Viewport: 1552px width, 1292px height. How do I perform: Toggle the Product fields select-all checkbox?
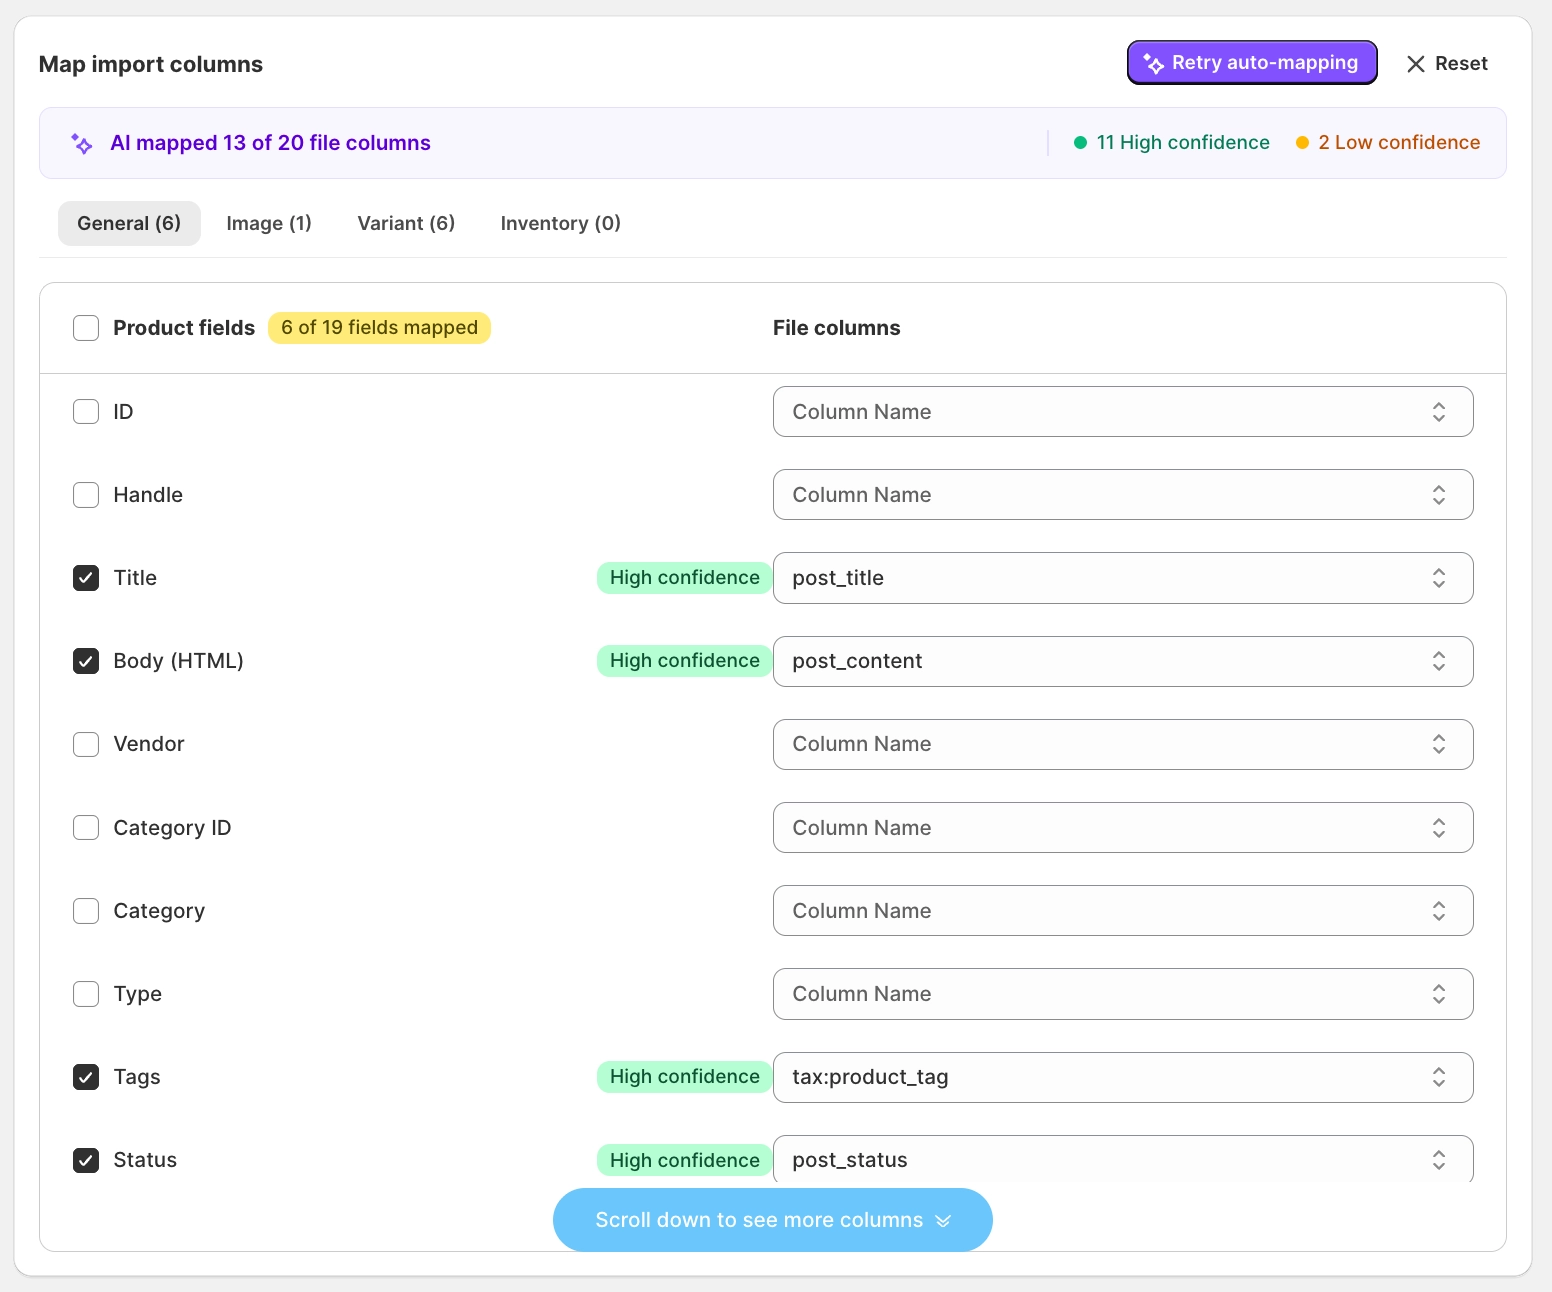click(x=86, y=328)
